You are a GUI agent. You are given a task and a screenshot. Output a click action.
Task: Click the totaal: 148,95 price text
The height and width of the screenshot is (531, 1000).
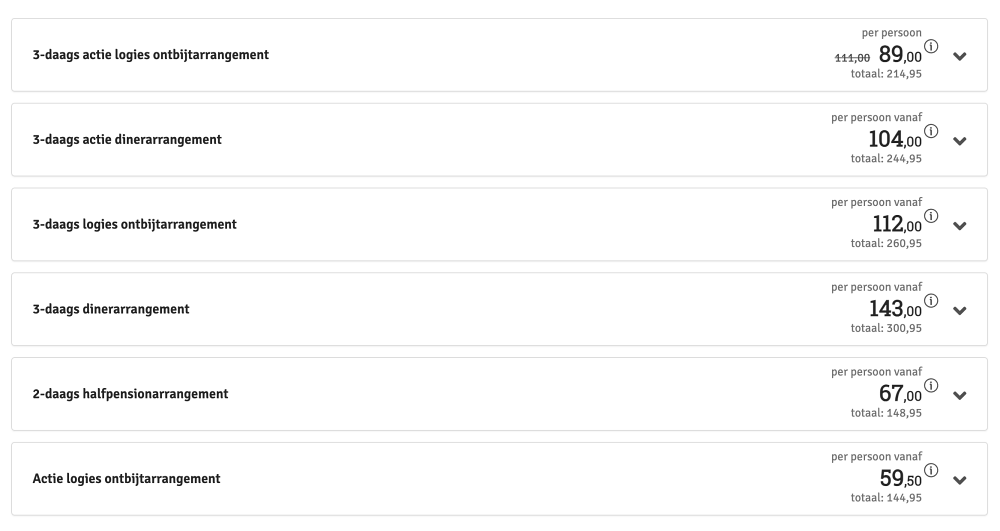(x=886, y=413)
